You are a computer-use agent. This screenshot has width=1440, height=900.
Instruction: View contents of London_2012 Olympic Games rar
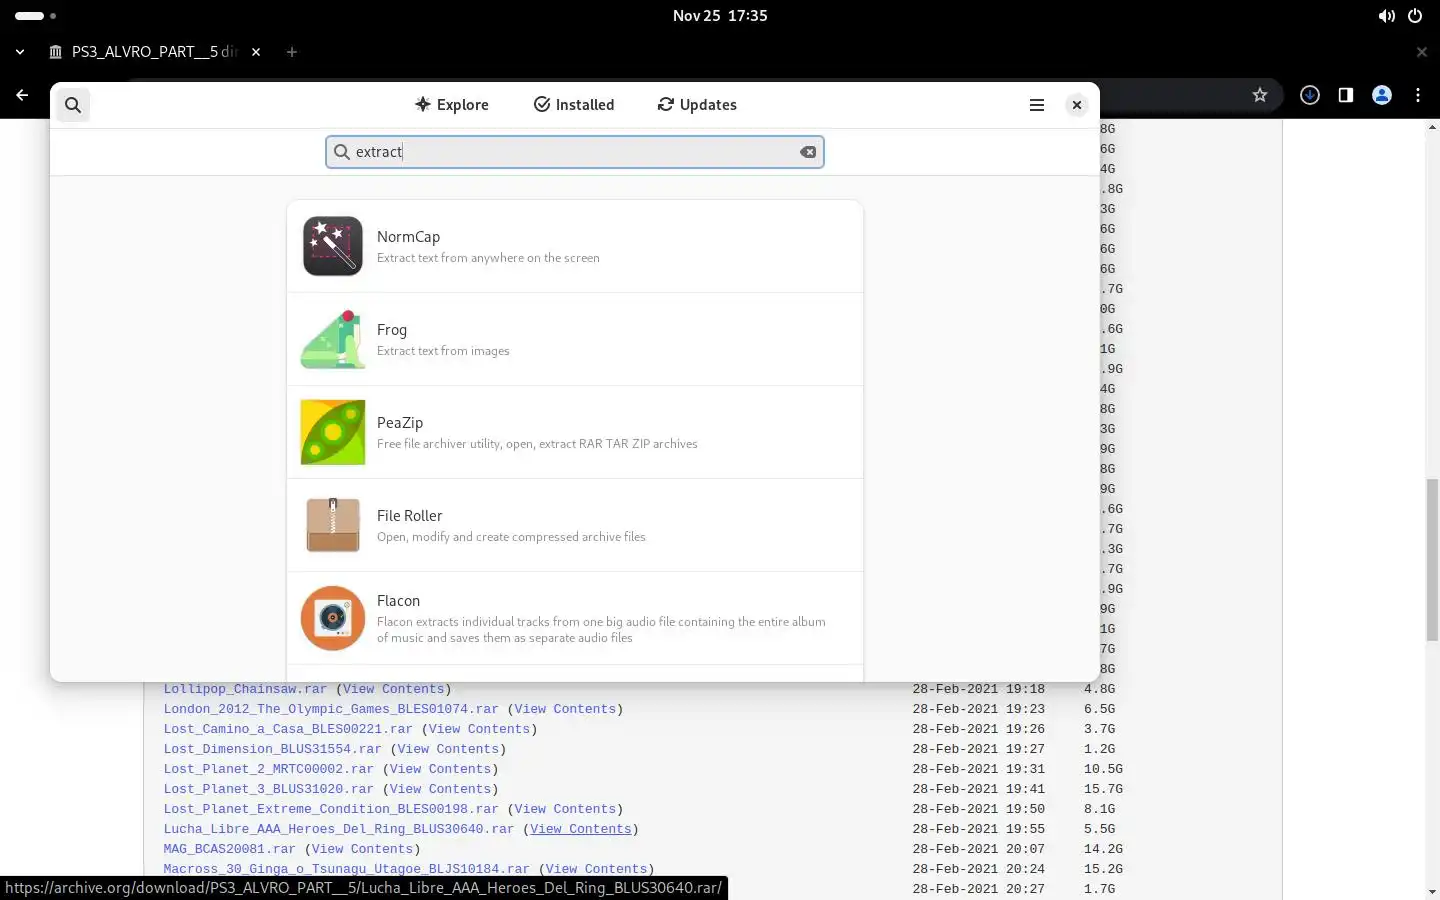click(565, 709)
